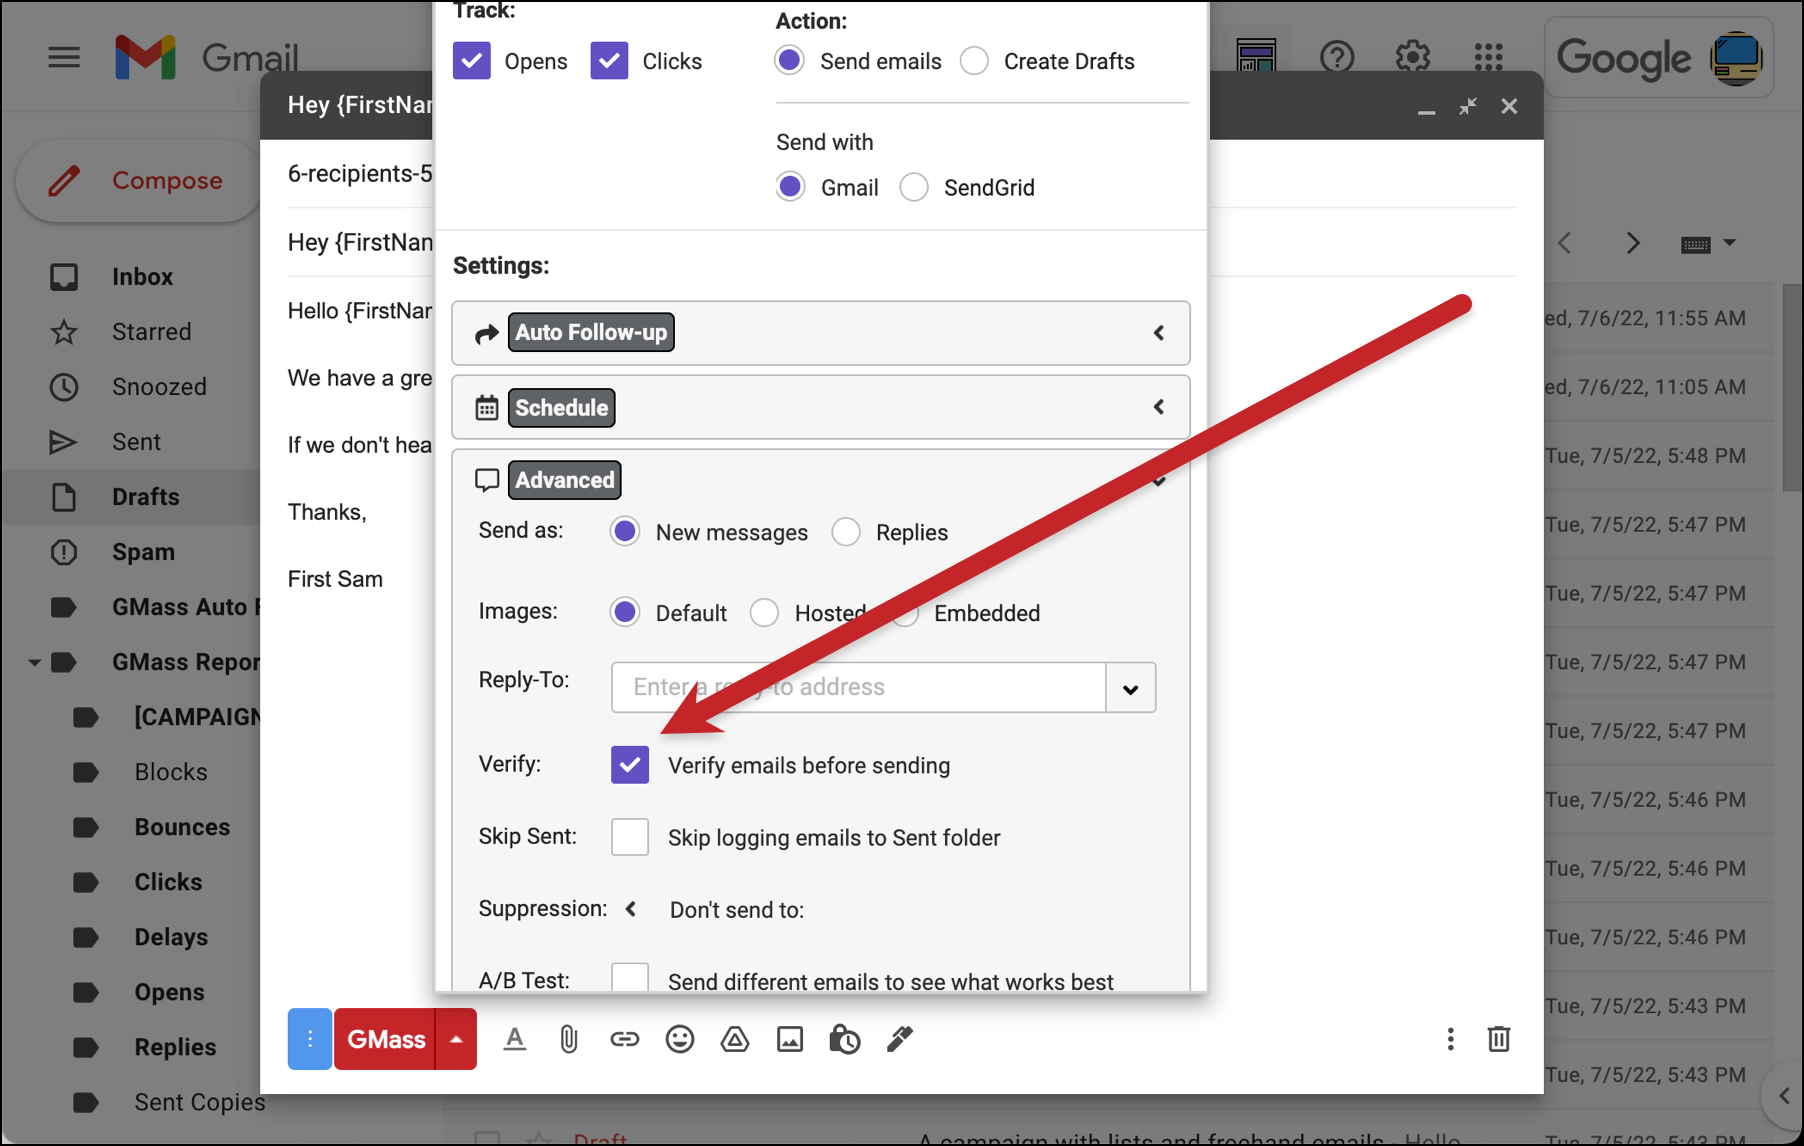Expand the Suppression section chevron
This screenshot has height=1146, width=1804.
[631, 909]
